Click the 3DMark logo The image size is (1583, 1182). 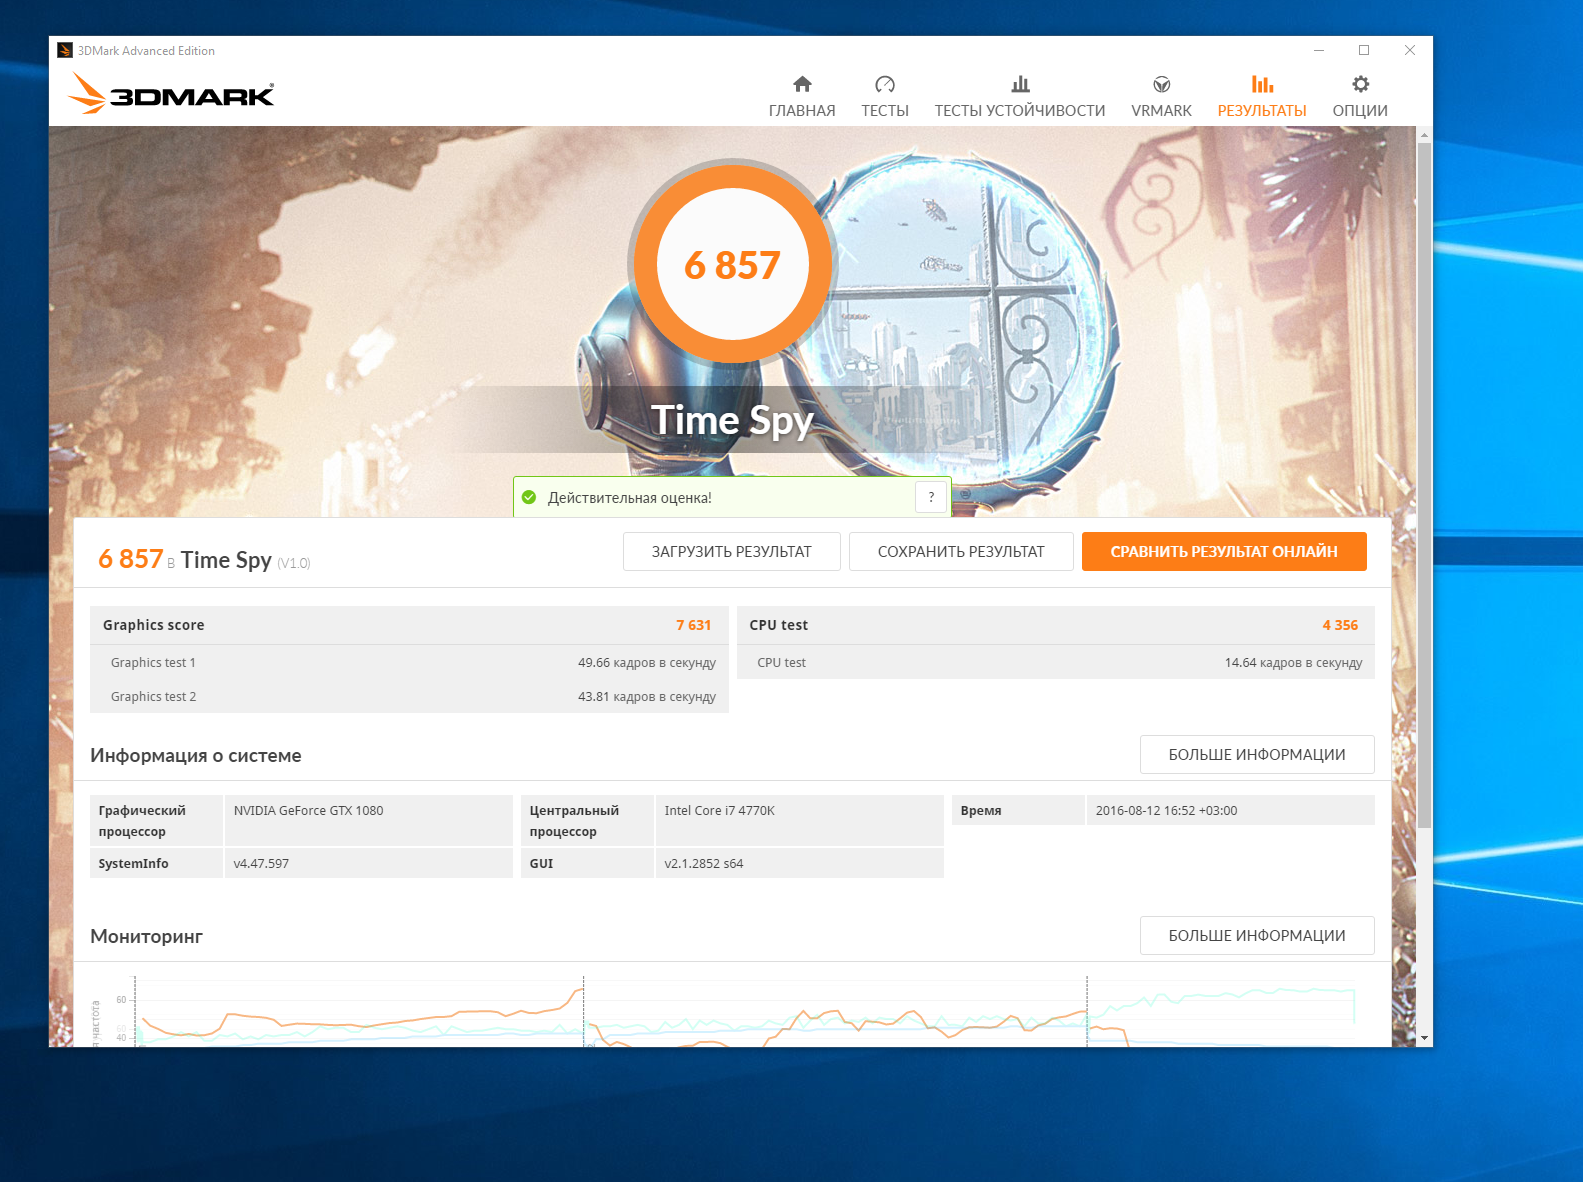171,93
